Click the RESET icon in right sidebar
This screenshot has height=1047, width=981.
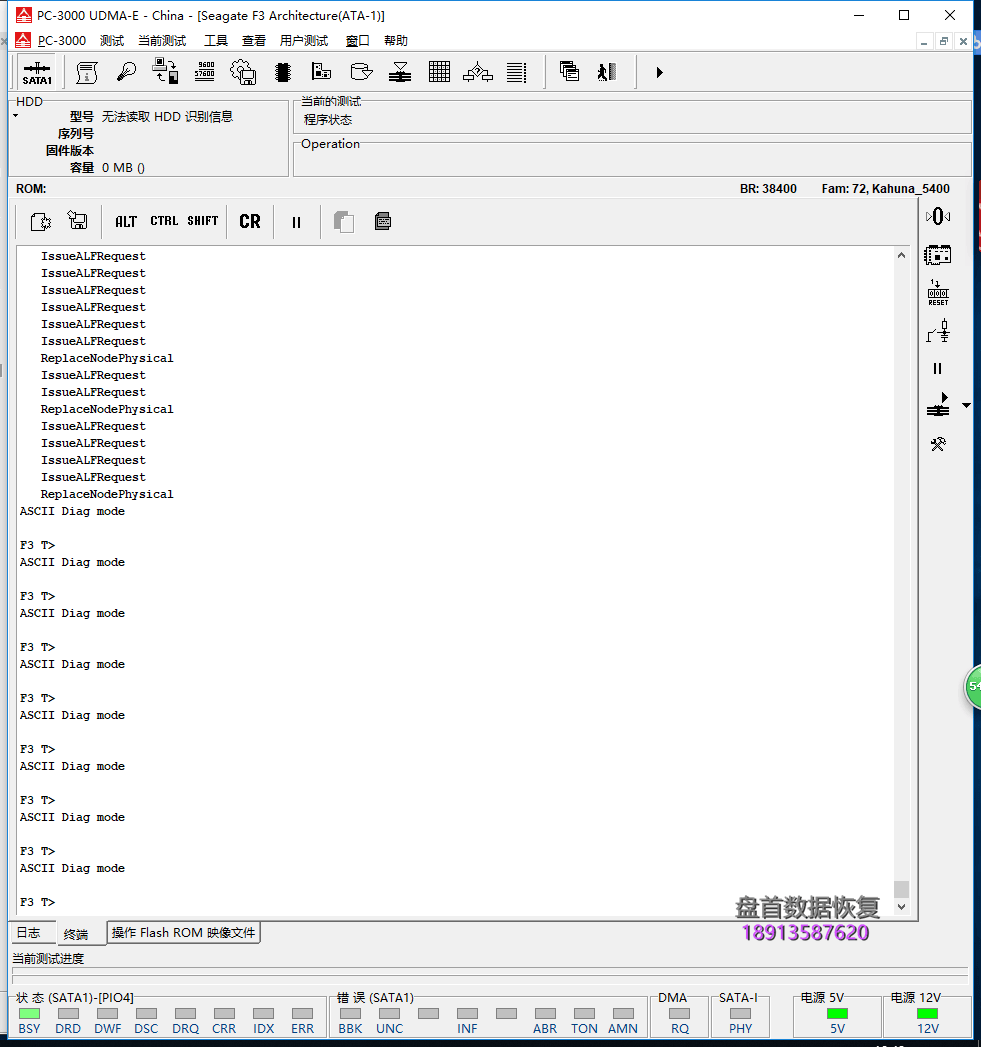pos(938,292)
